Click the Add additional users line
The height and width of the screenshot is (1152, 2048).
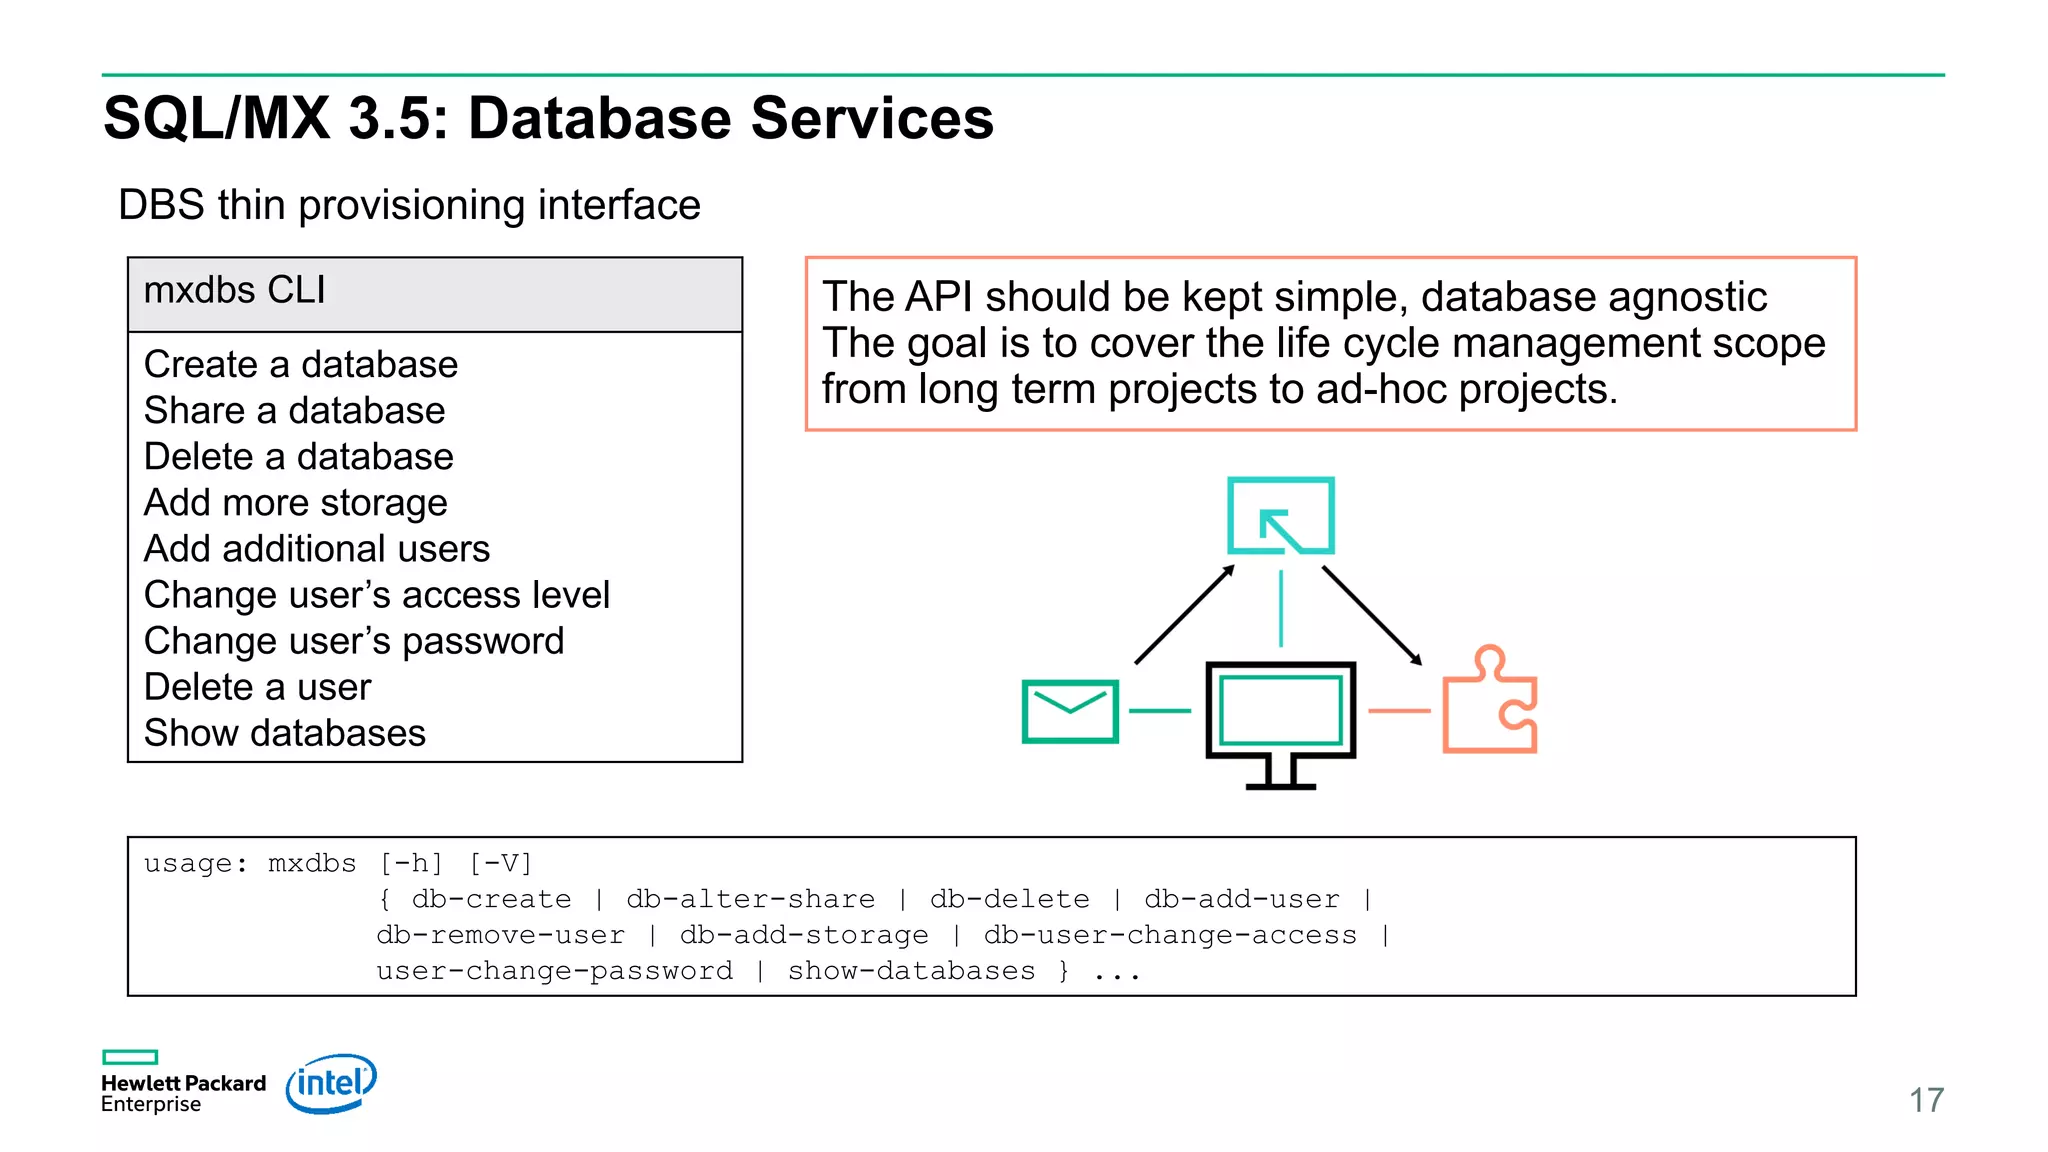tap(317, 548)
